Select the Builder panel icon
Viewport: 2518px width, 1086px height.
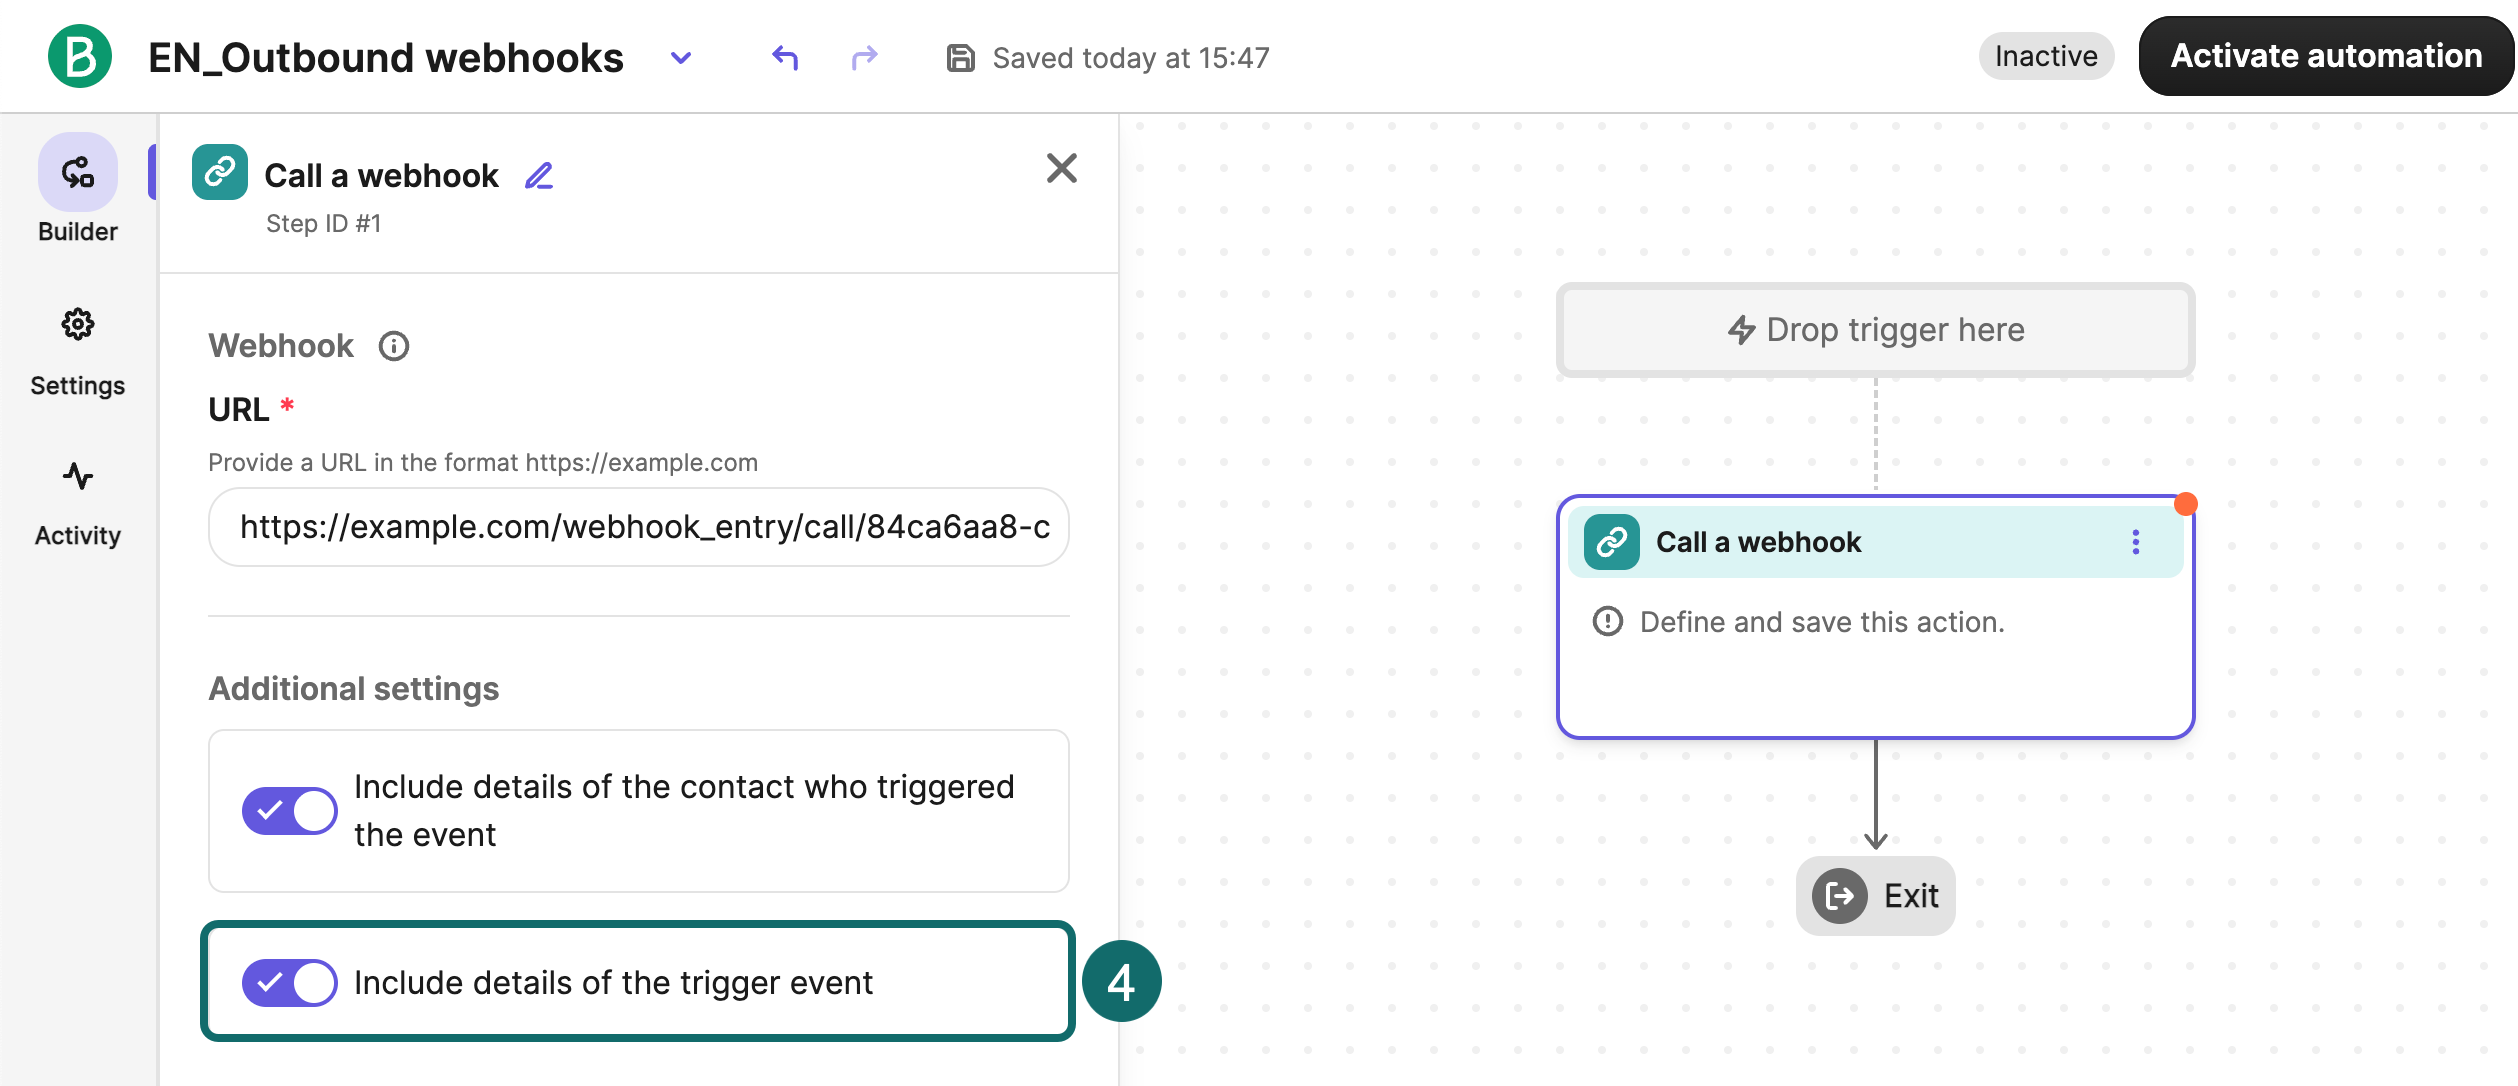tap(77, 172)
